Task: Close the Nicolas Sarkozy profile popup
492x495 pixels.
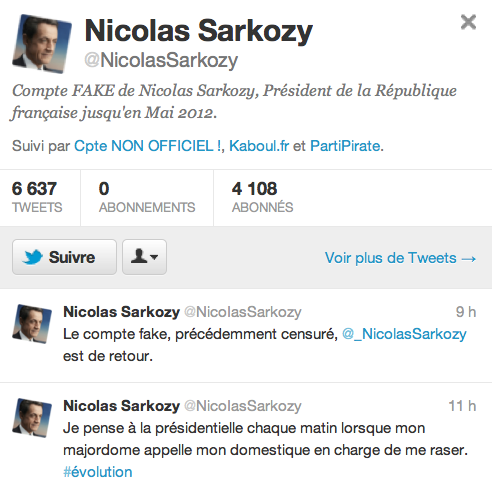Action: click(x=468, y=22)
